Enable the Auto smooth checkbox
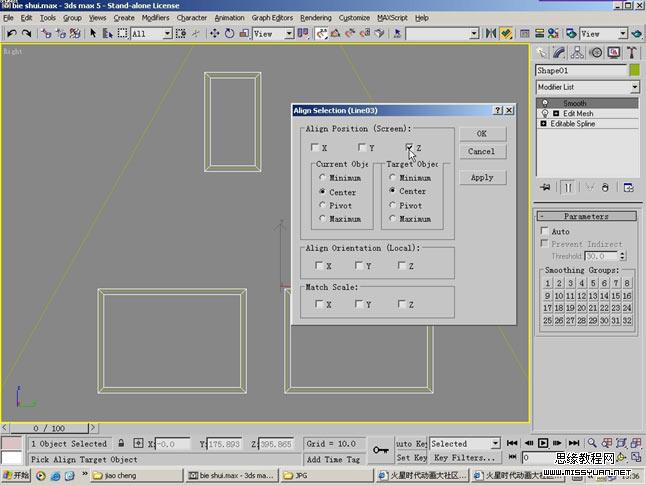Viewport: 646px width, 485px height. click(x=544, y=231)
